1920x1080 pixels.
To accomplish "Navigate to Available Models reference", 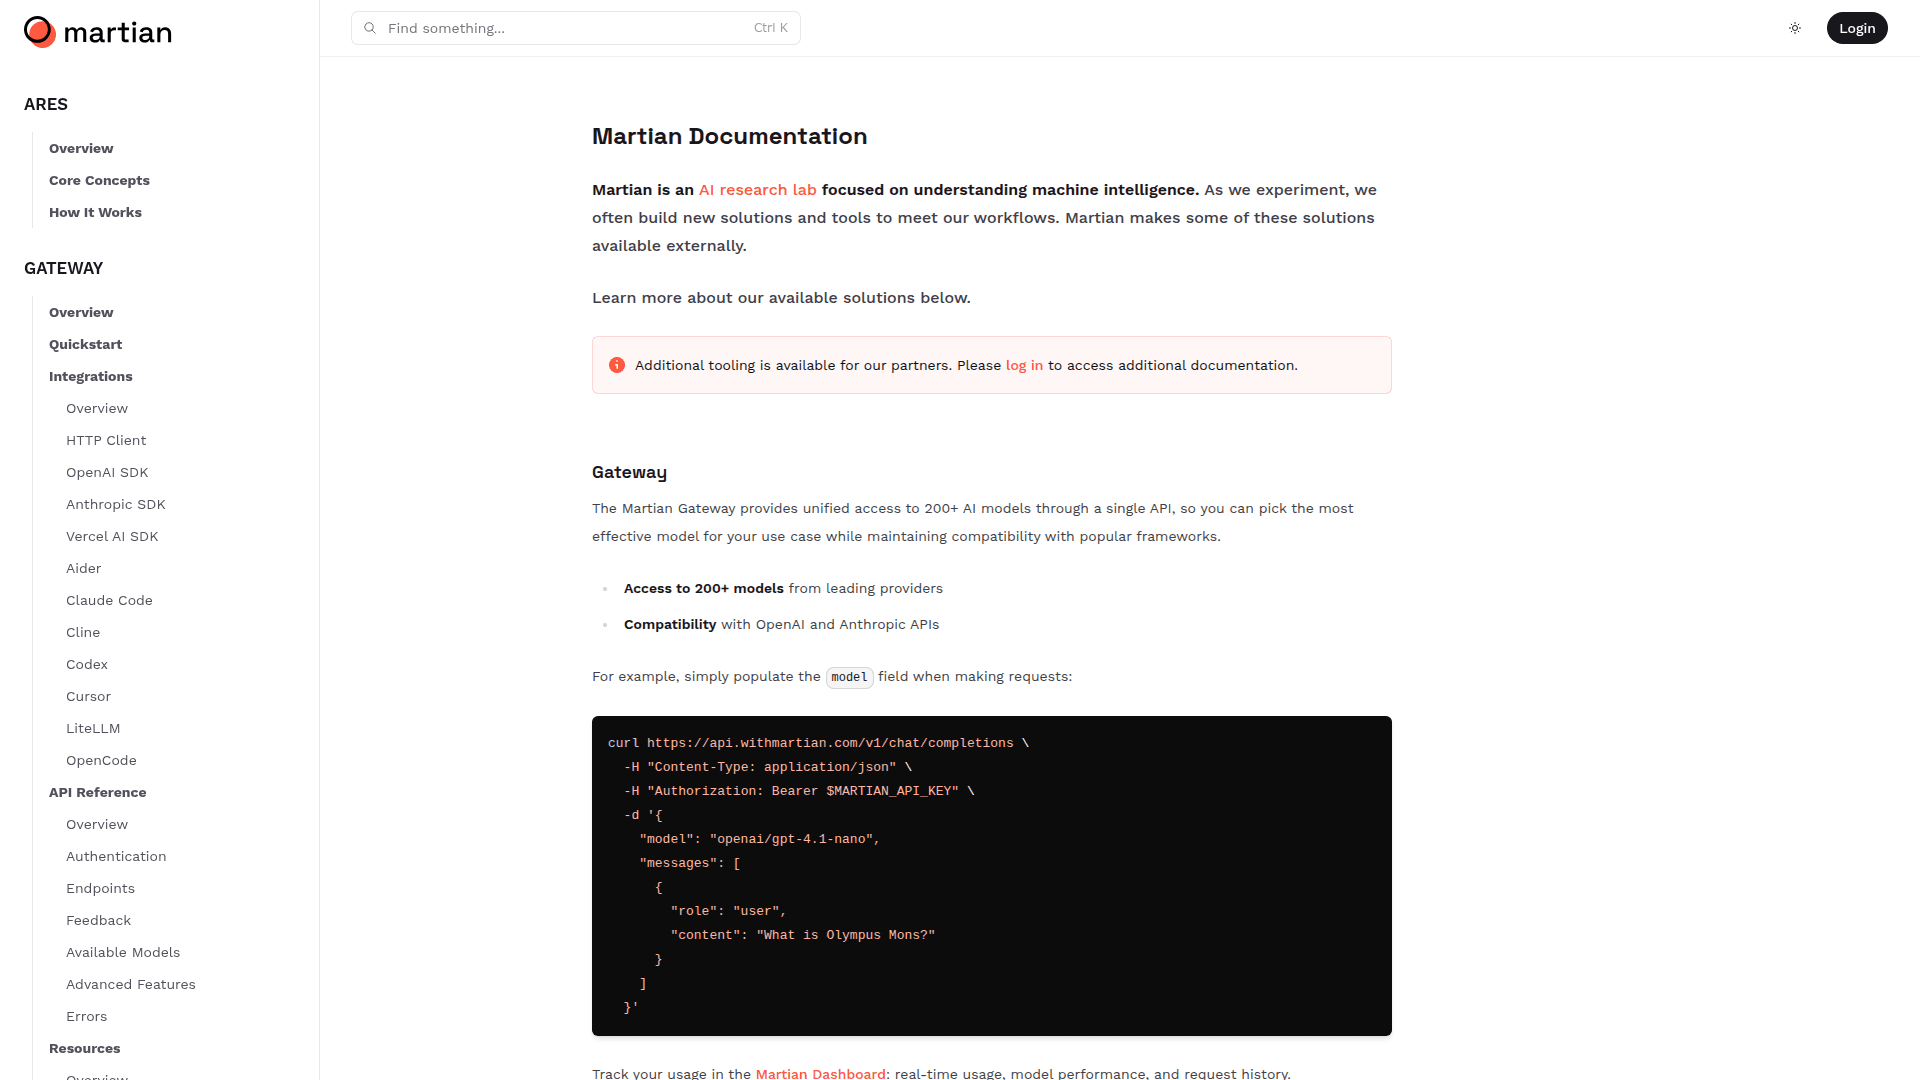I will [123, 952].
